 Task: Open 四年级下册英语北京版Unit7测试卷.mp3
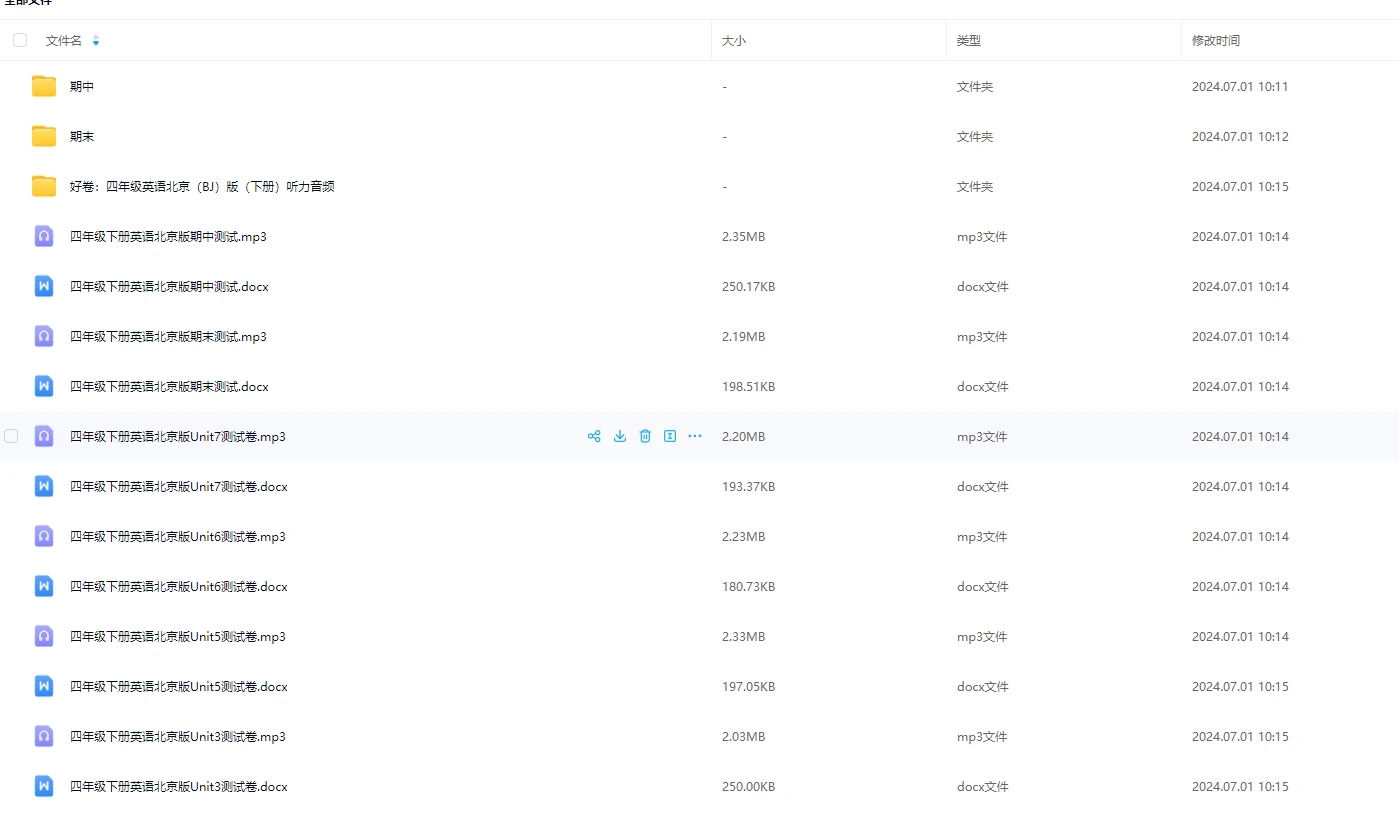178,437
